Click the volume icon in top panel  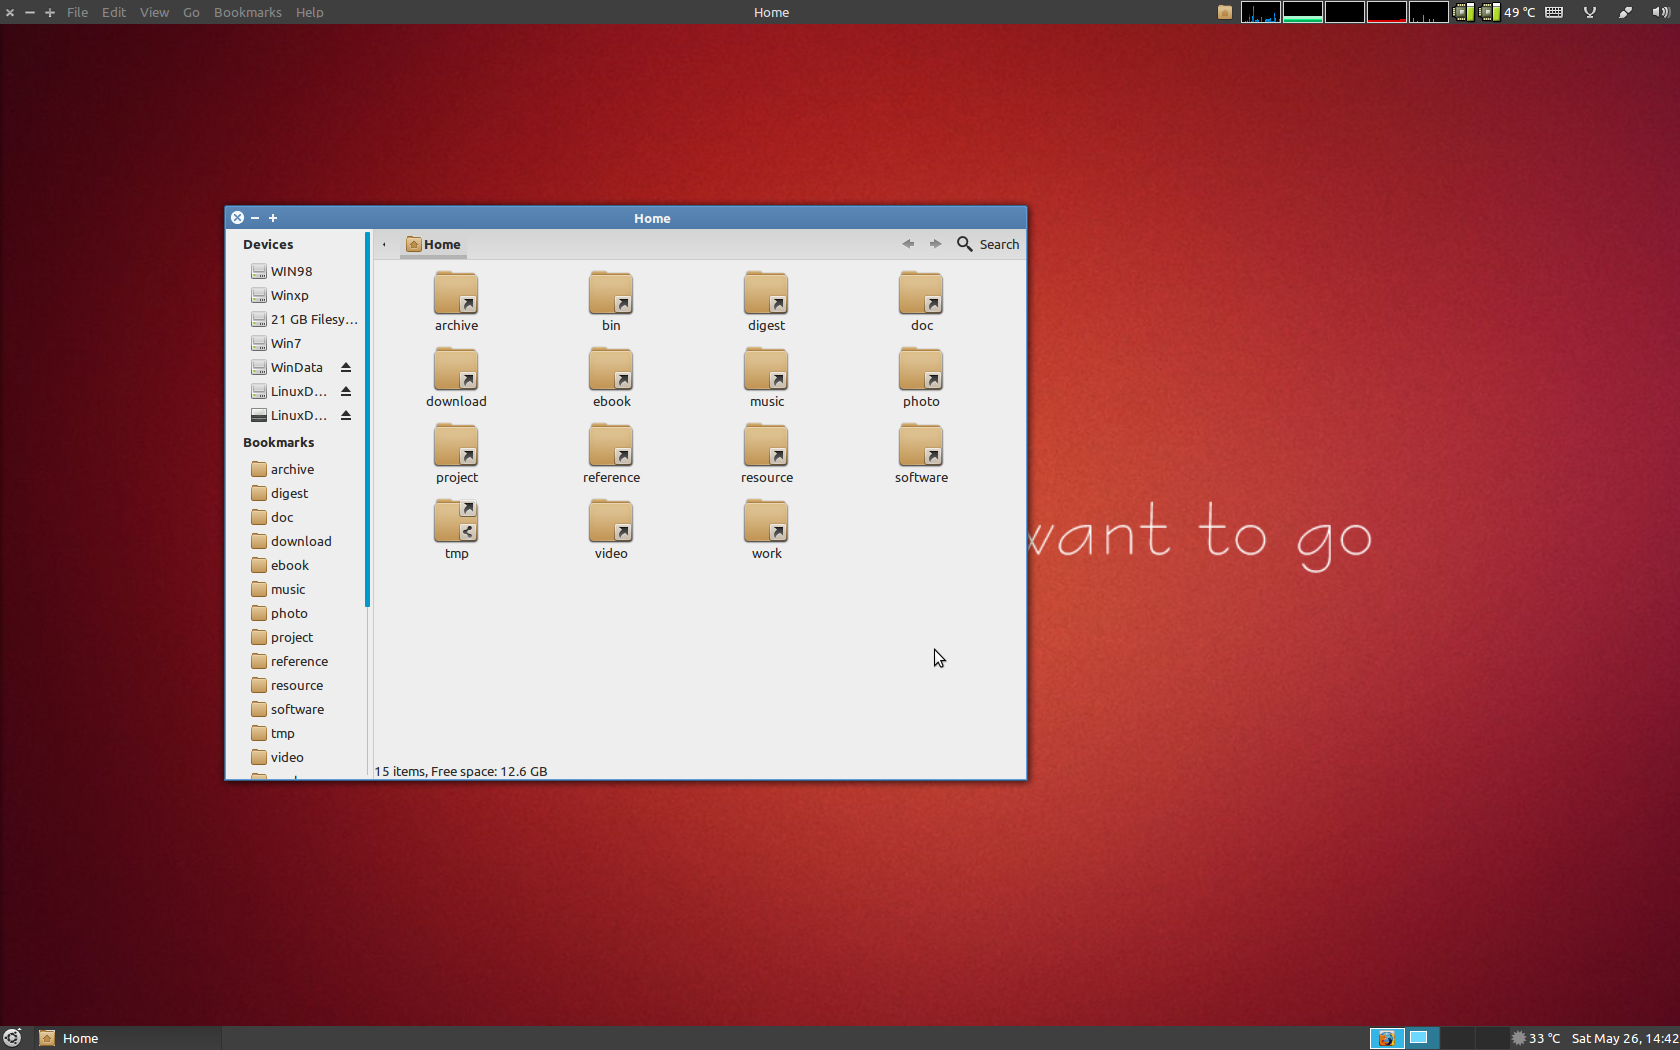coord(1660,12)
